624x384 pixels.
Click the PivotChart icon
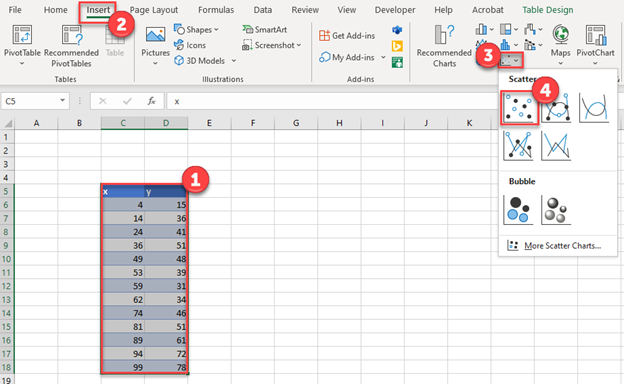[x=596, y=35]
